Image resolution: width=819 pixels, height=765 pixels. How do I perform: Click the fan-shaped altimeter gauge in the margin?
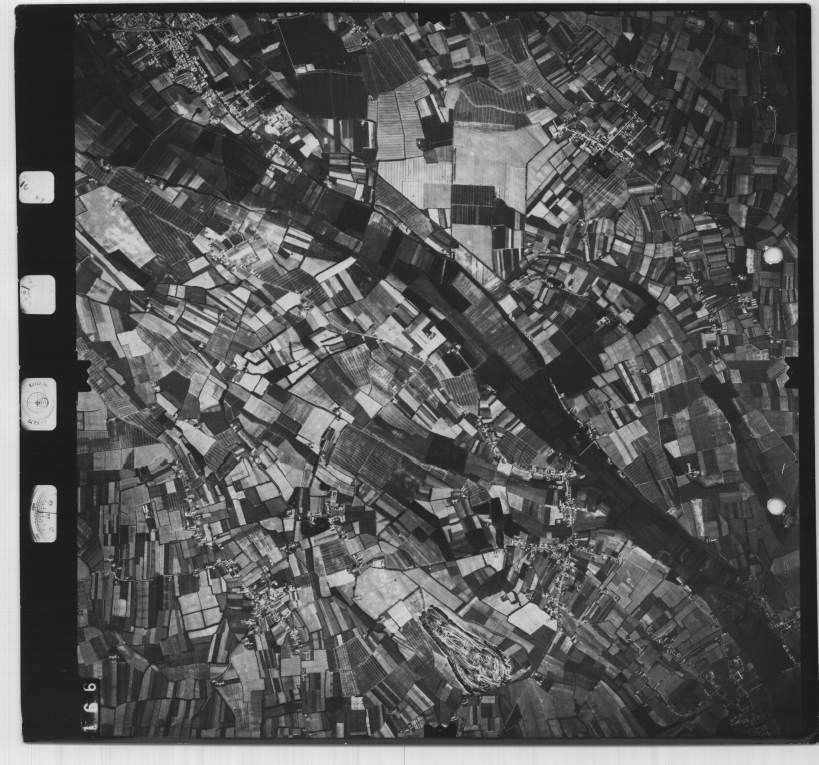(44, 514)
